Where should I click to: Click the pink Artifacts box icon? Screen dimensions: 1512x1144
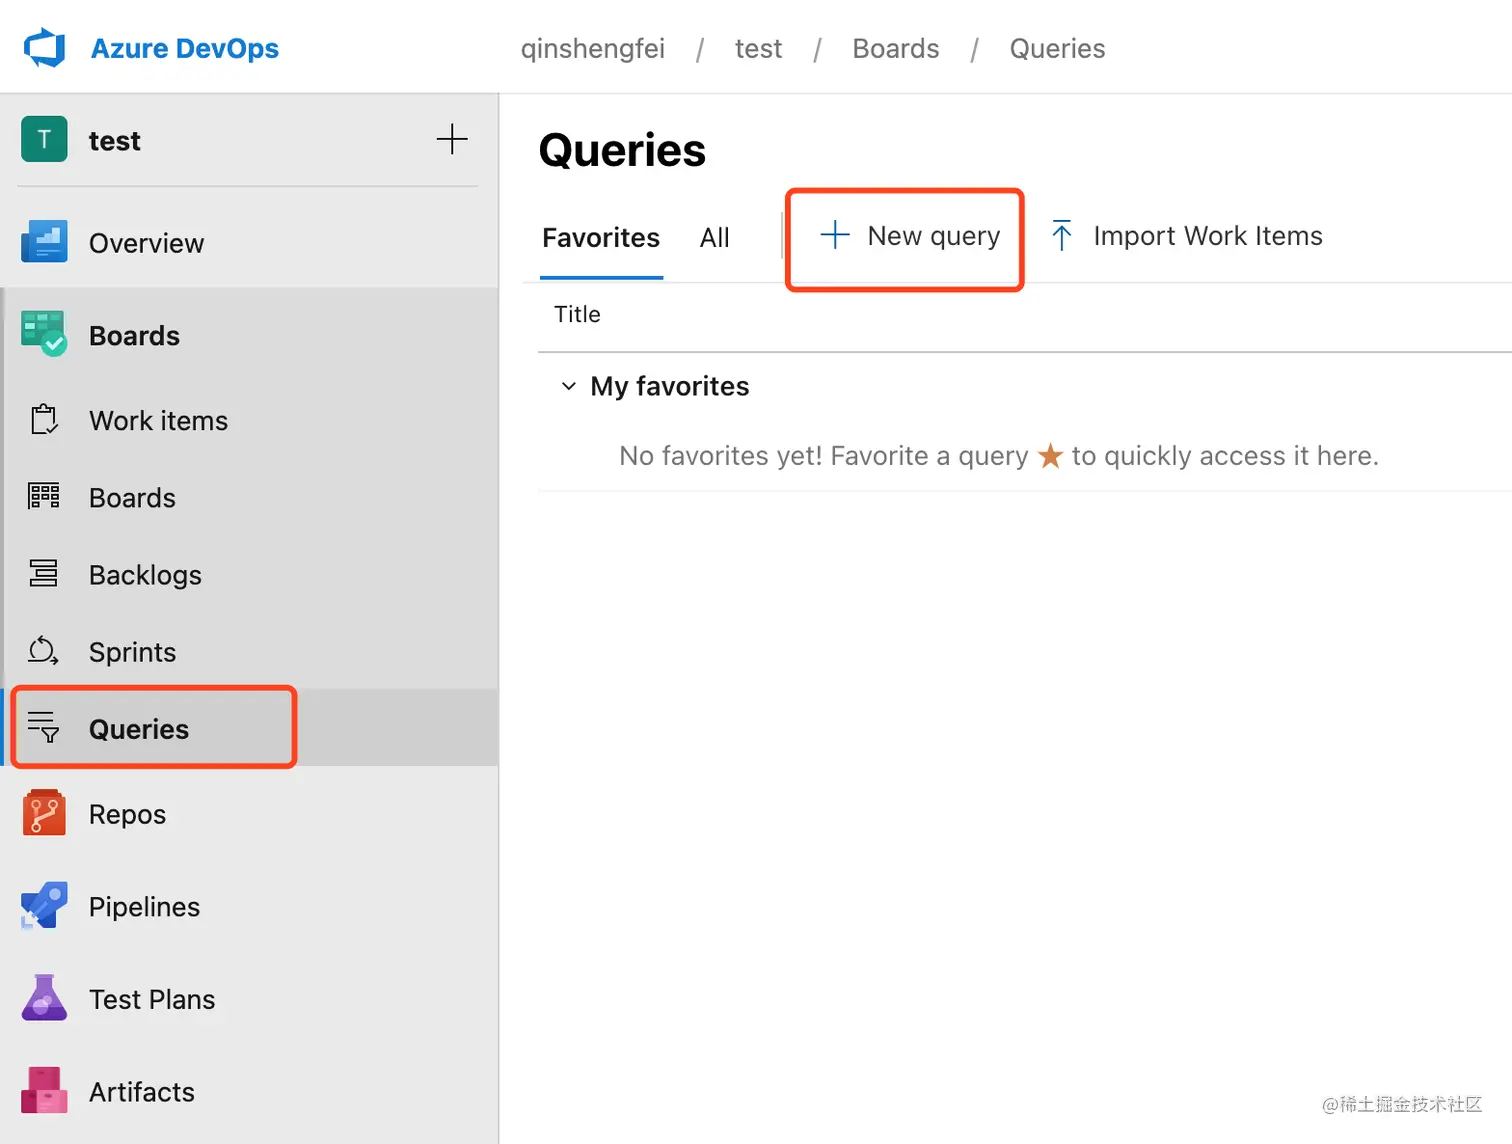click(44, 1090)
